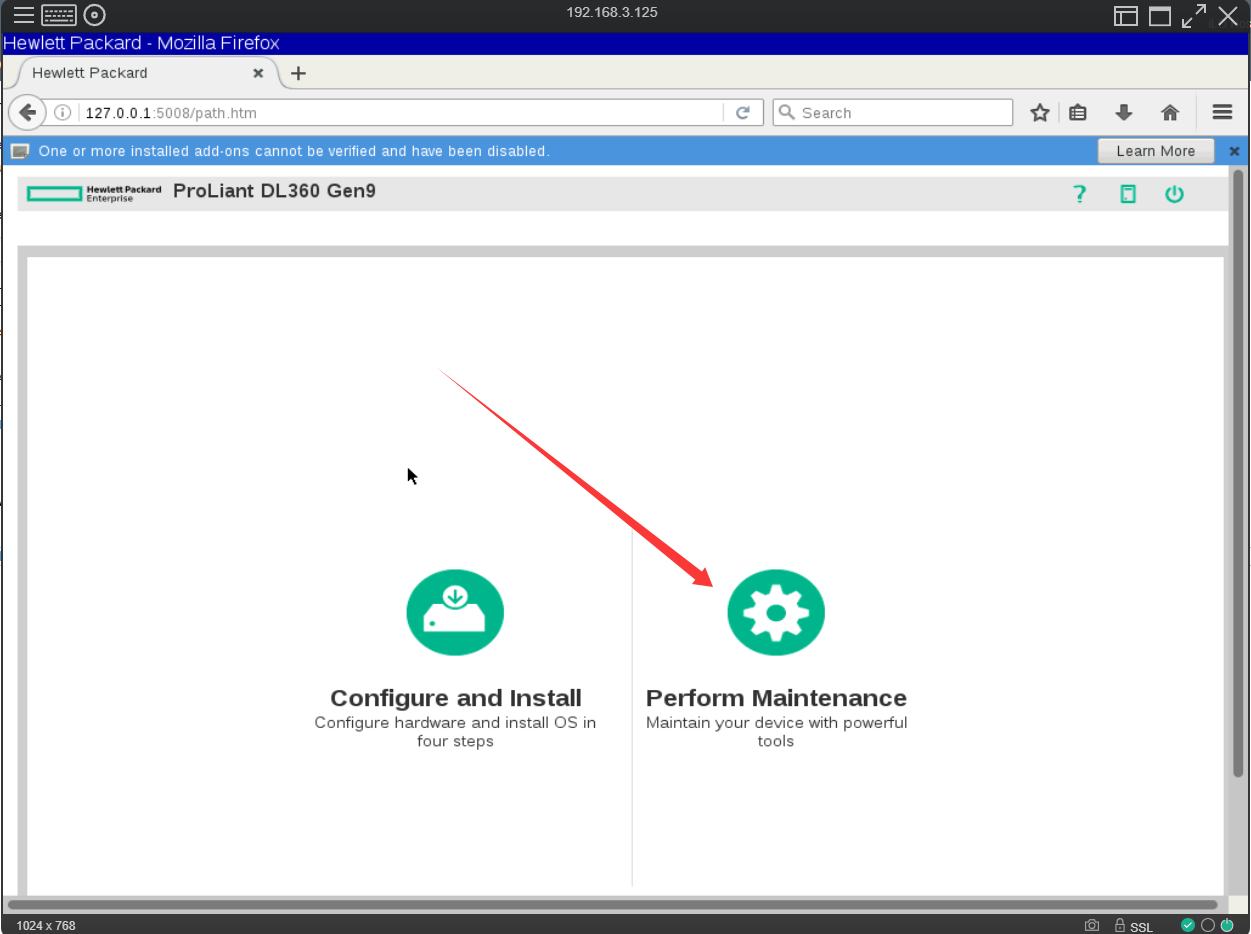Click the 1024 x 768 resolution text

46,926
